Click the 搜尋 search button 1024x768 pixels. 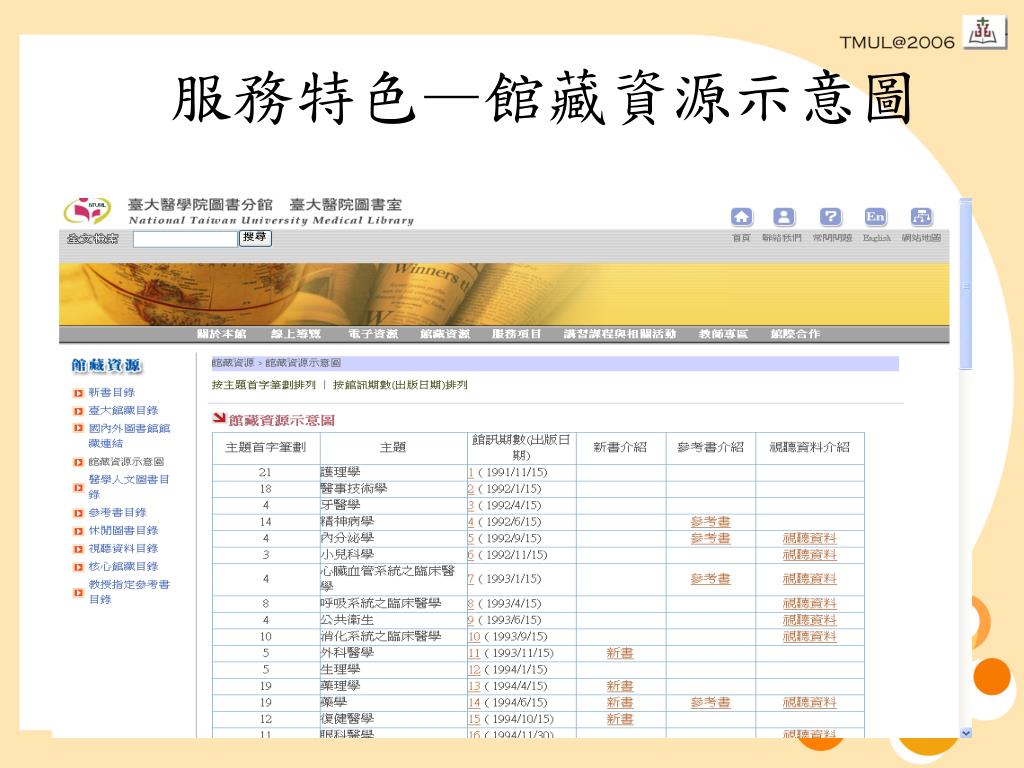[x=255, y=238]
